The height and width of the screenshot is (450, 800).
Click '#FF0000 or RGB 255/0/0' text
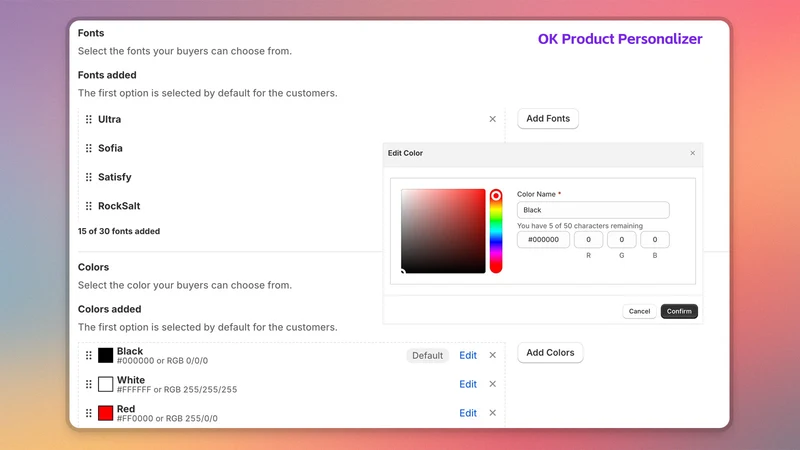[167, 418]
